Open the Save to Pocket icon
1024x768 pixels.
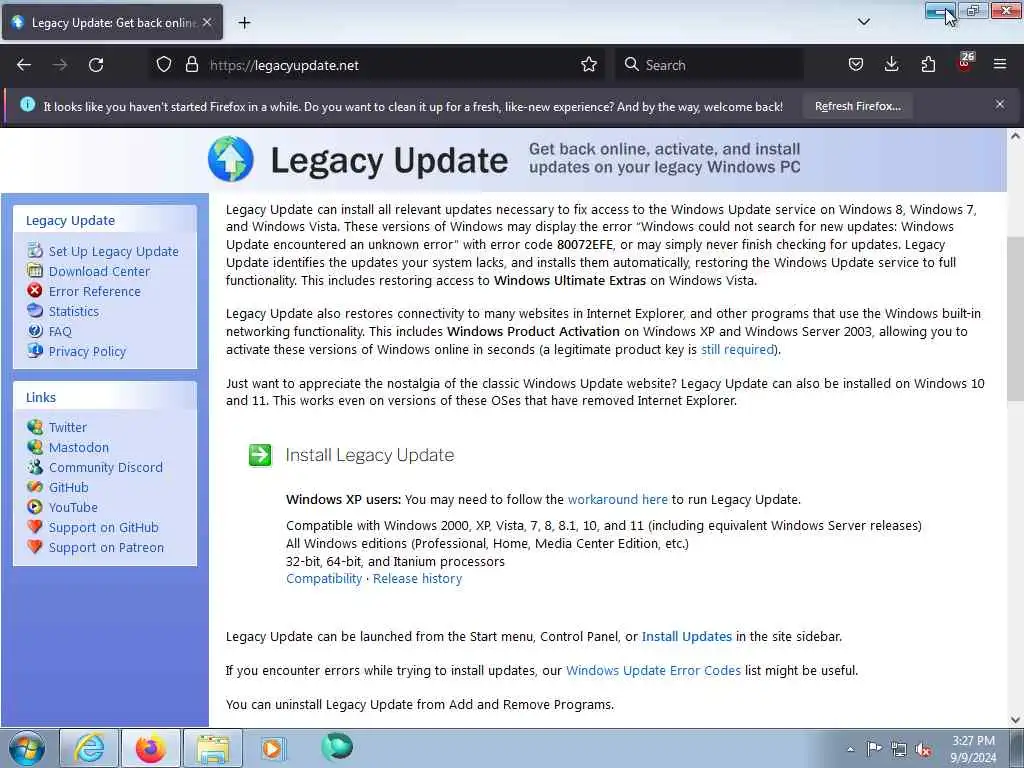pyautogui.click(x=856, y=65)
